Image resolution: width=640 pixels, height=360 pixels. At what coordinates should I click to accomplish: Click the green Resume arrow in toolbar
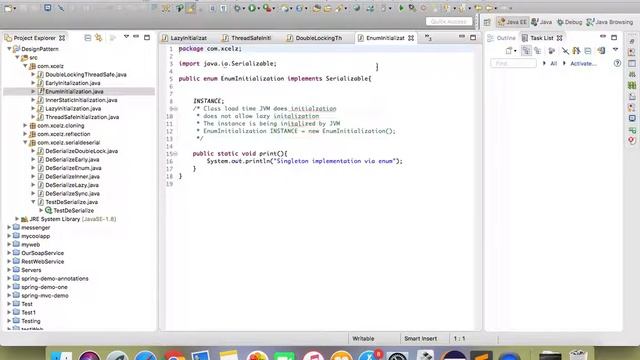click(x=402, y=8)
